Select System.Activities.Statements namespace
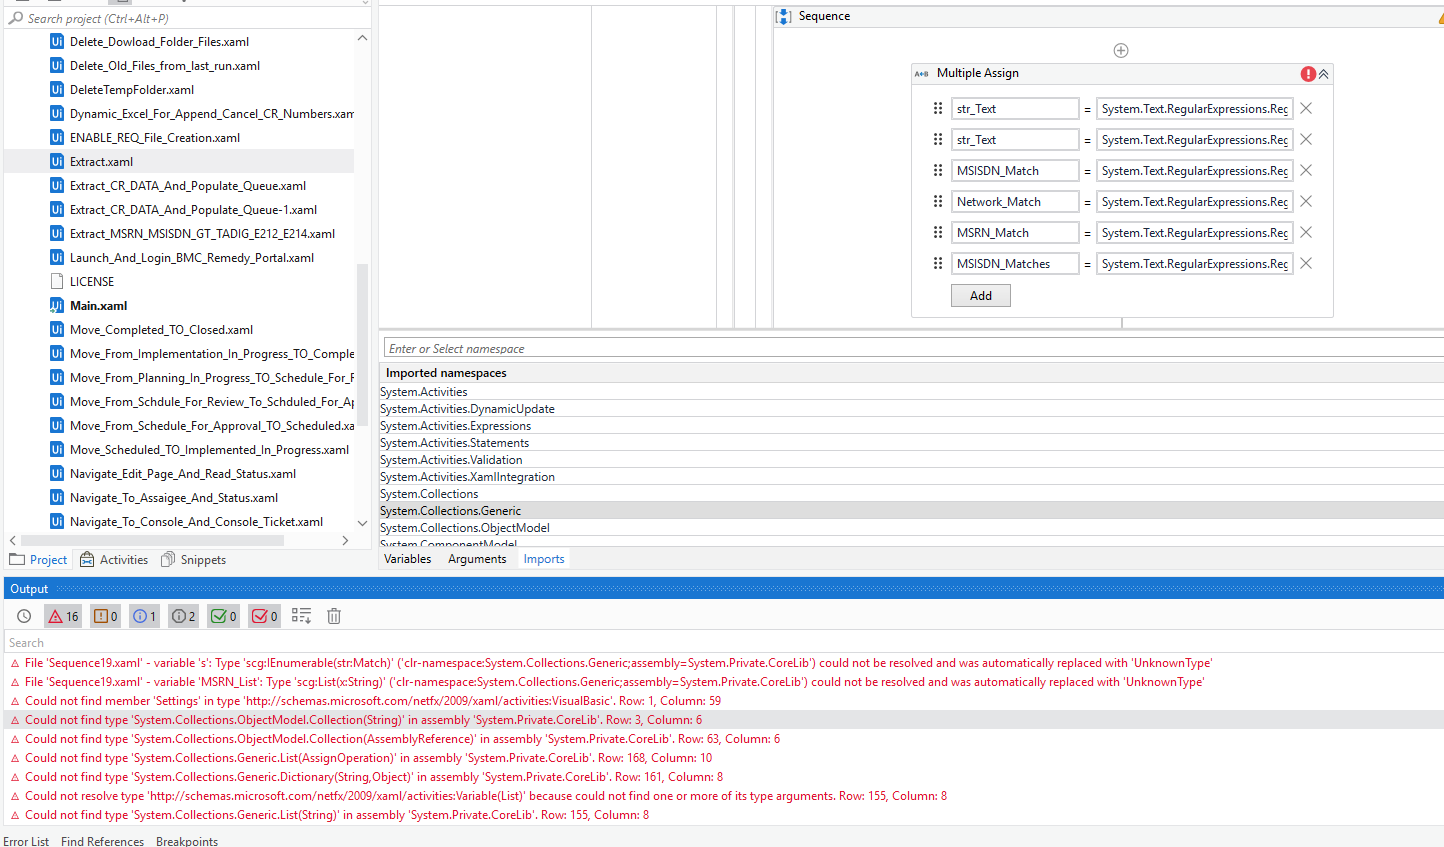 click(911, 443)
